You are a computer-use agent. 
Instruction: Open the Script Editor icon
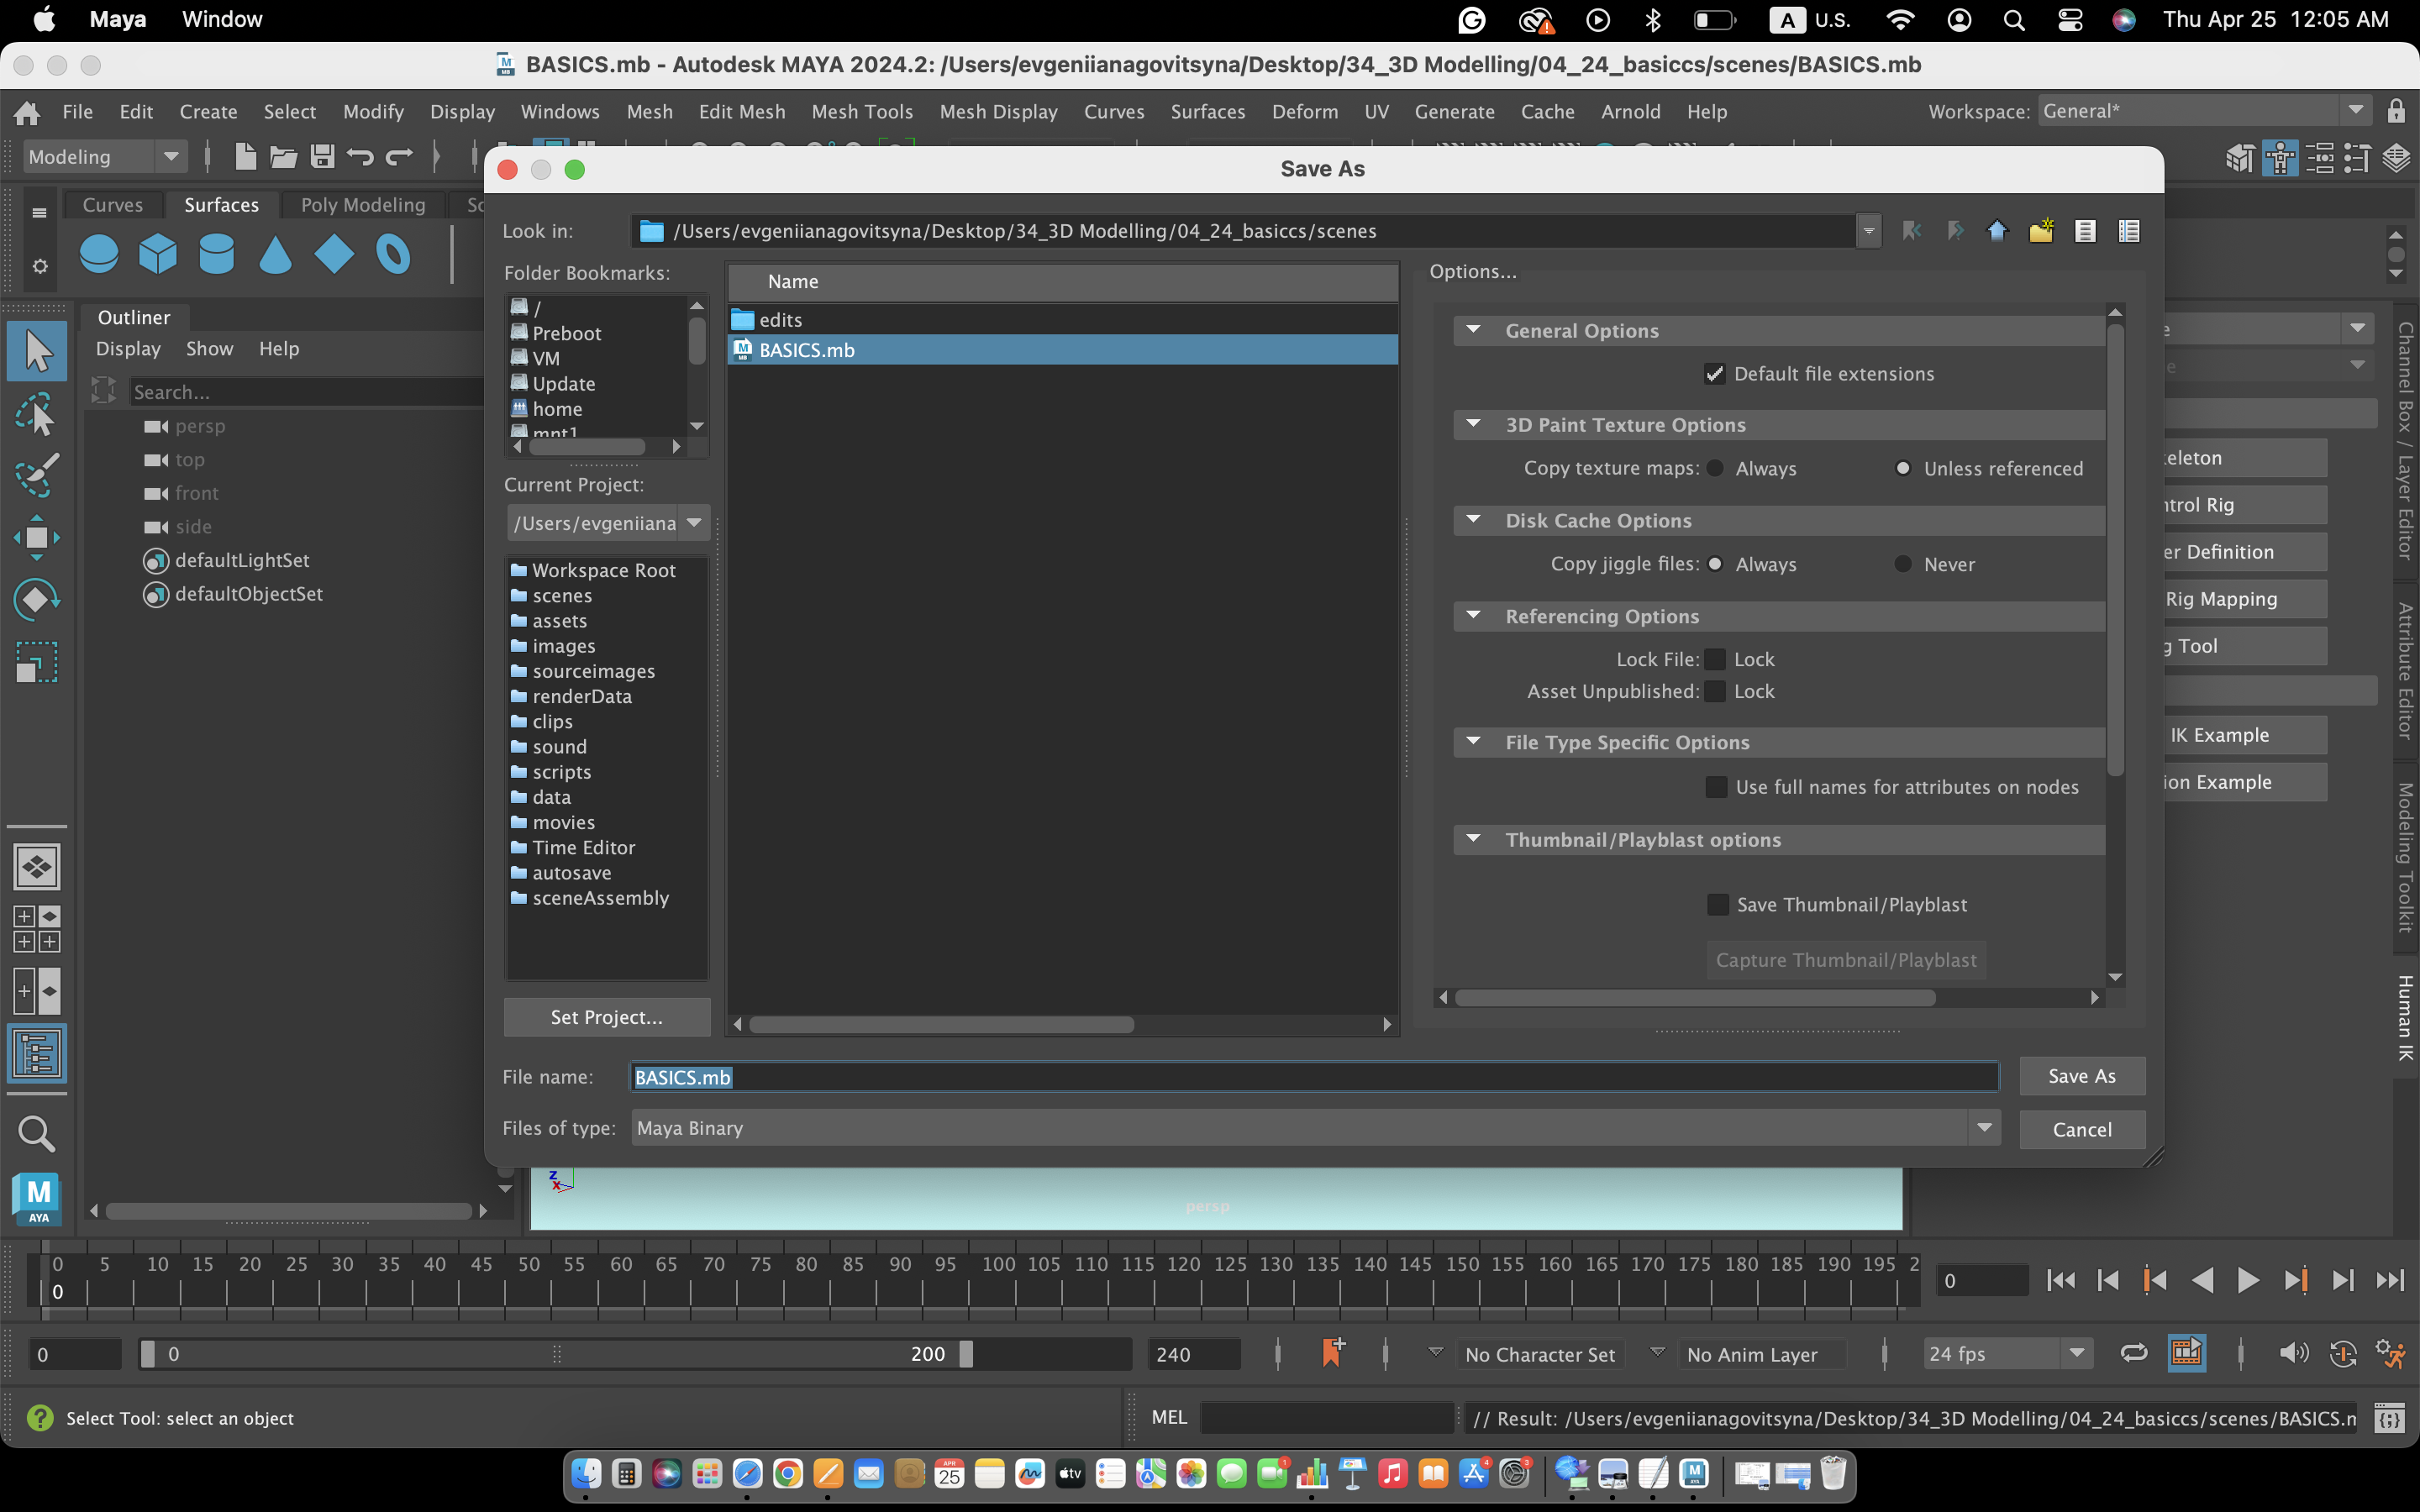pos(2388,1418)
